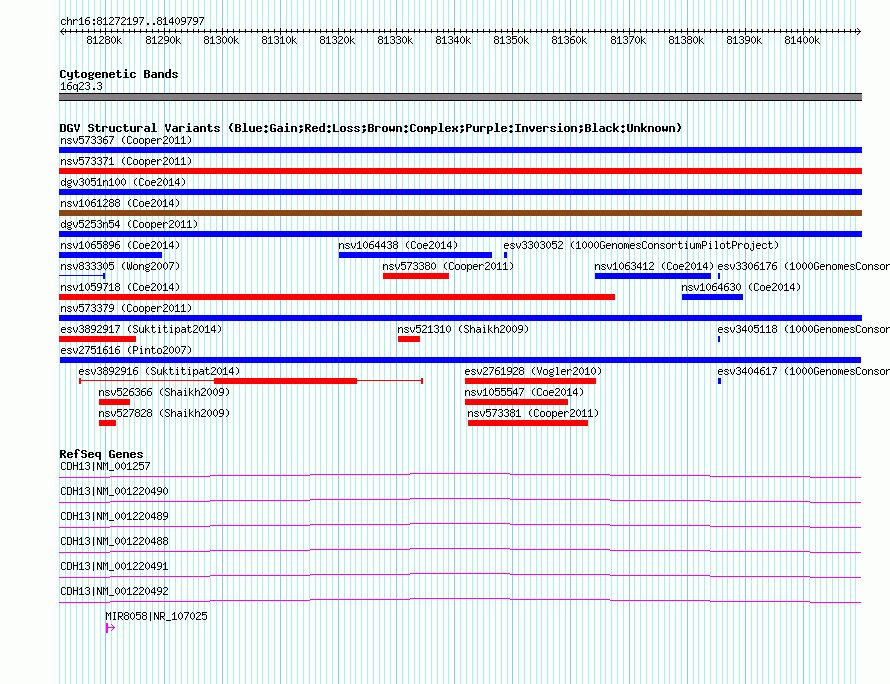Open variant dgv3051n100 (Coe2014)
The height and width of the screenshot is (684, 890).
point(460,192)
